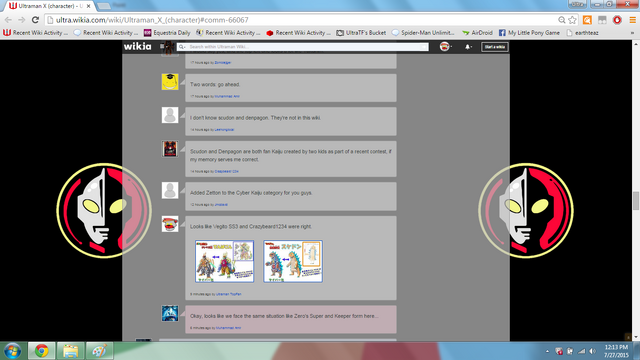The height and width of the screenshot is (360, 640).
Task: Open the AirDroid bookmark
Action: tap(477, 33)
